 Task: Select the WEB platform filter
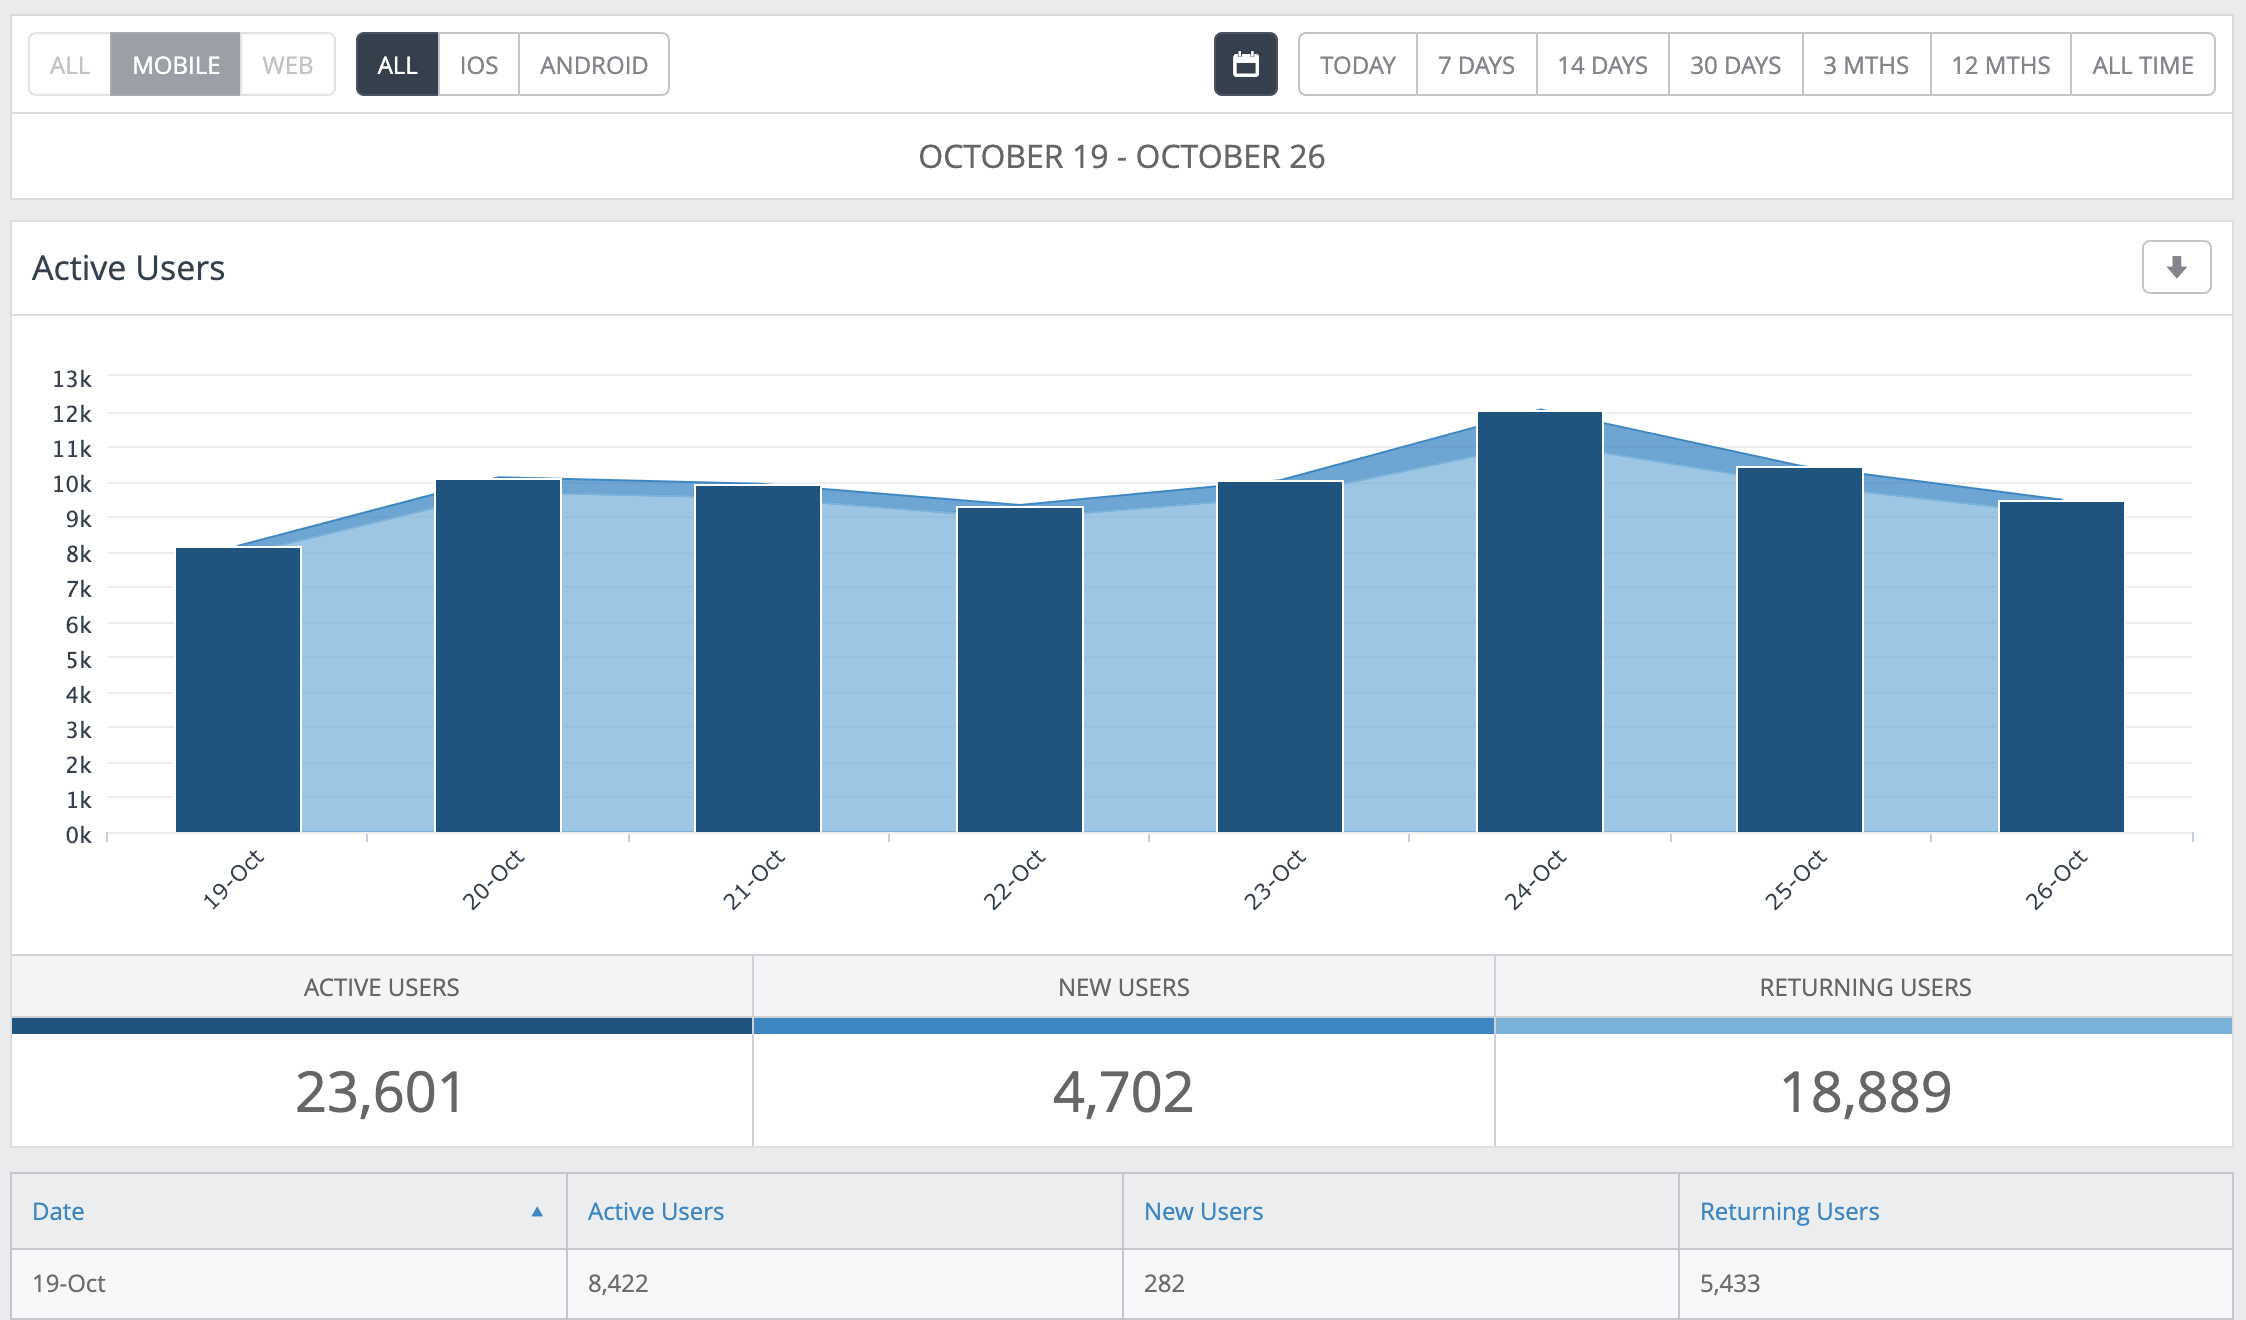tap(287, 65)
